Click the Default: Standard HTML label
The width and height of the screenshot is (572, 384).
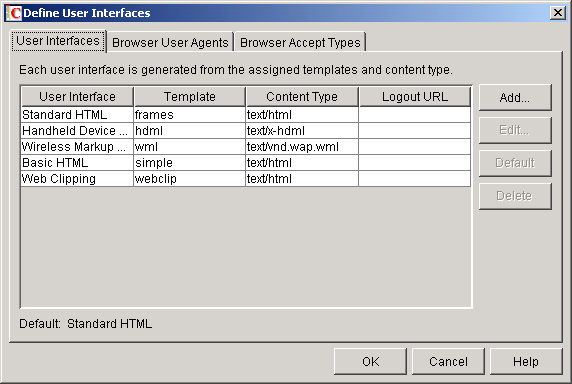tap(86, 324)
